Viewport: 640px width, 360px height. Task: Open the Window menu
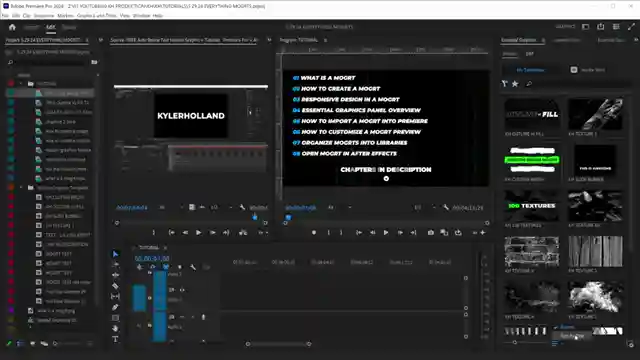pyautogui.click(x=141, y=16)
